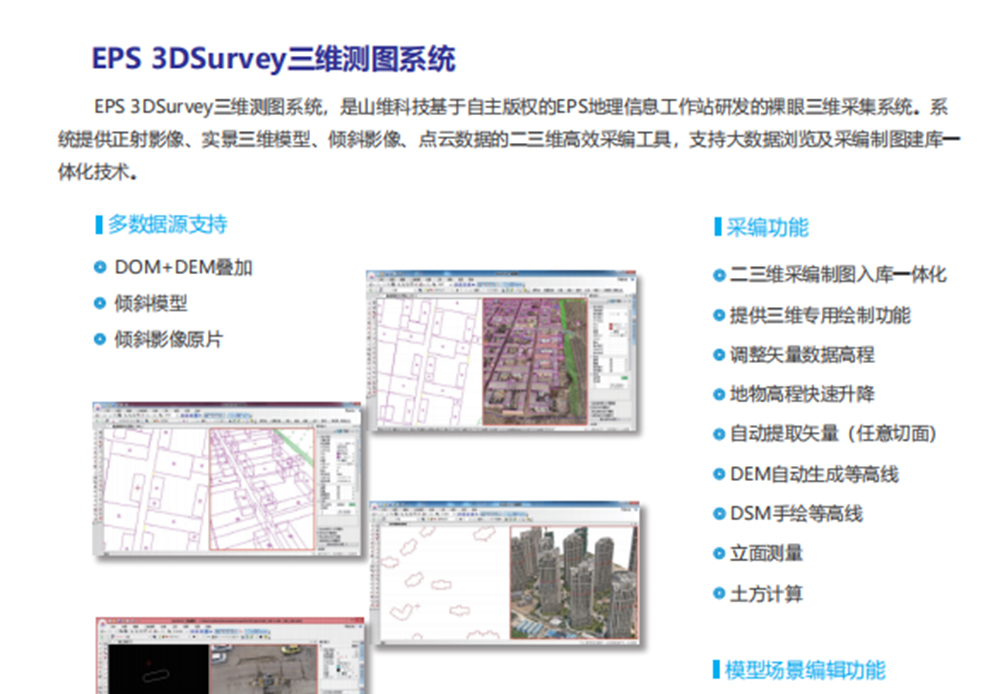Click '调整矢量数据高程' item
This screenshot has height=694, width=1000.
click(x=802, y=355)
